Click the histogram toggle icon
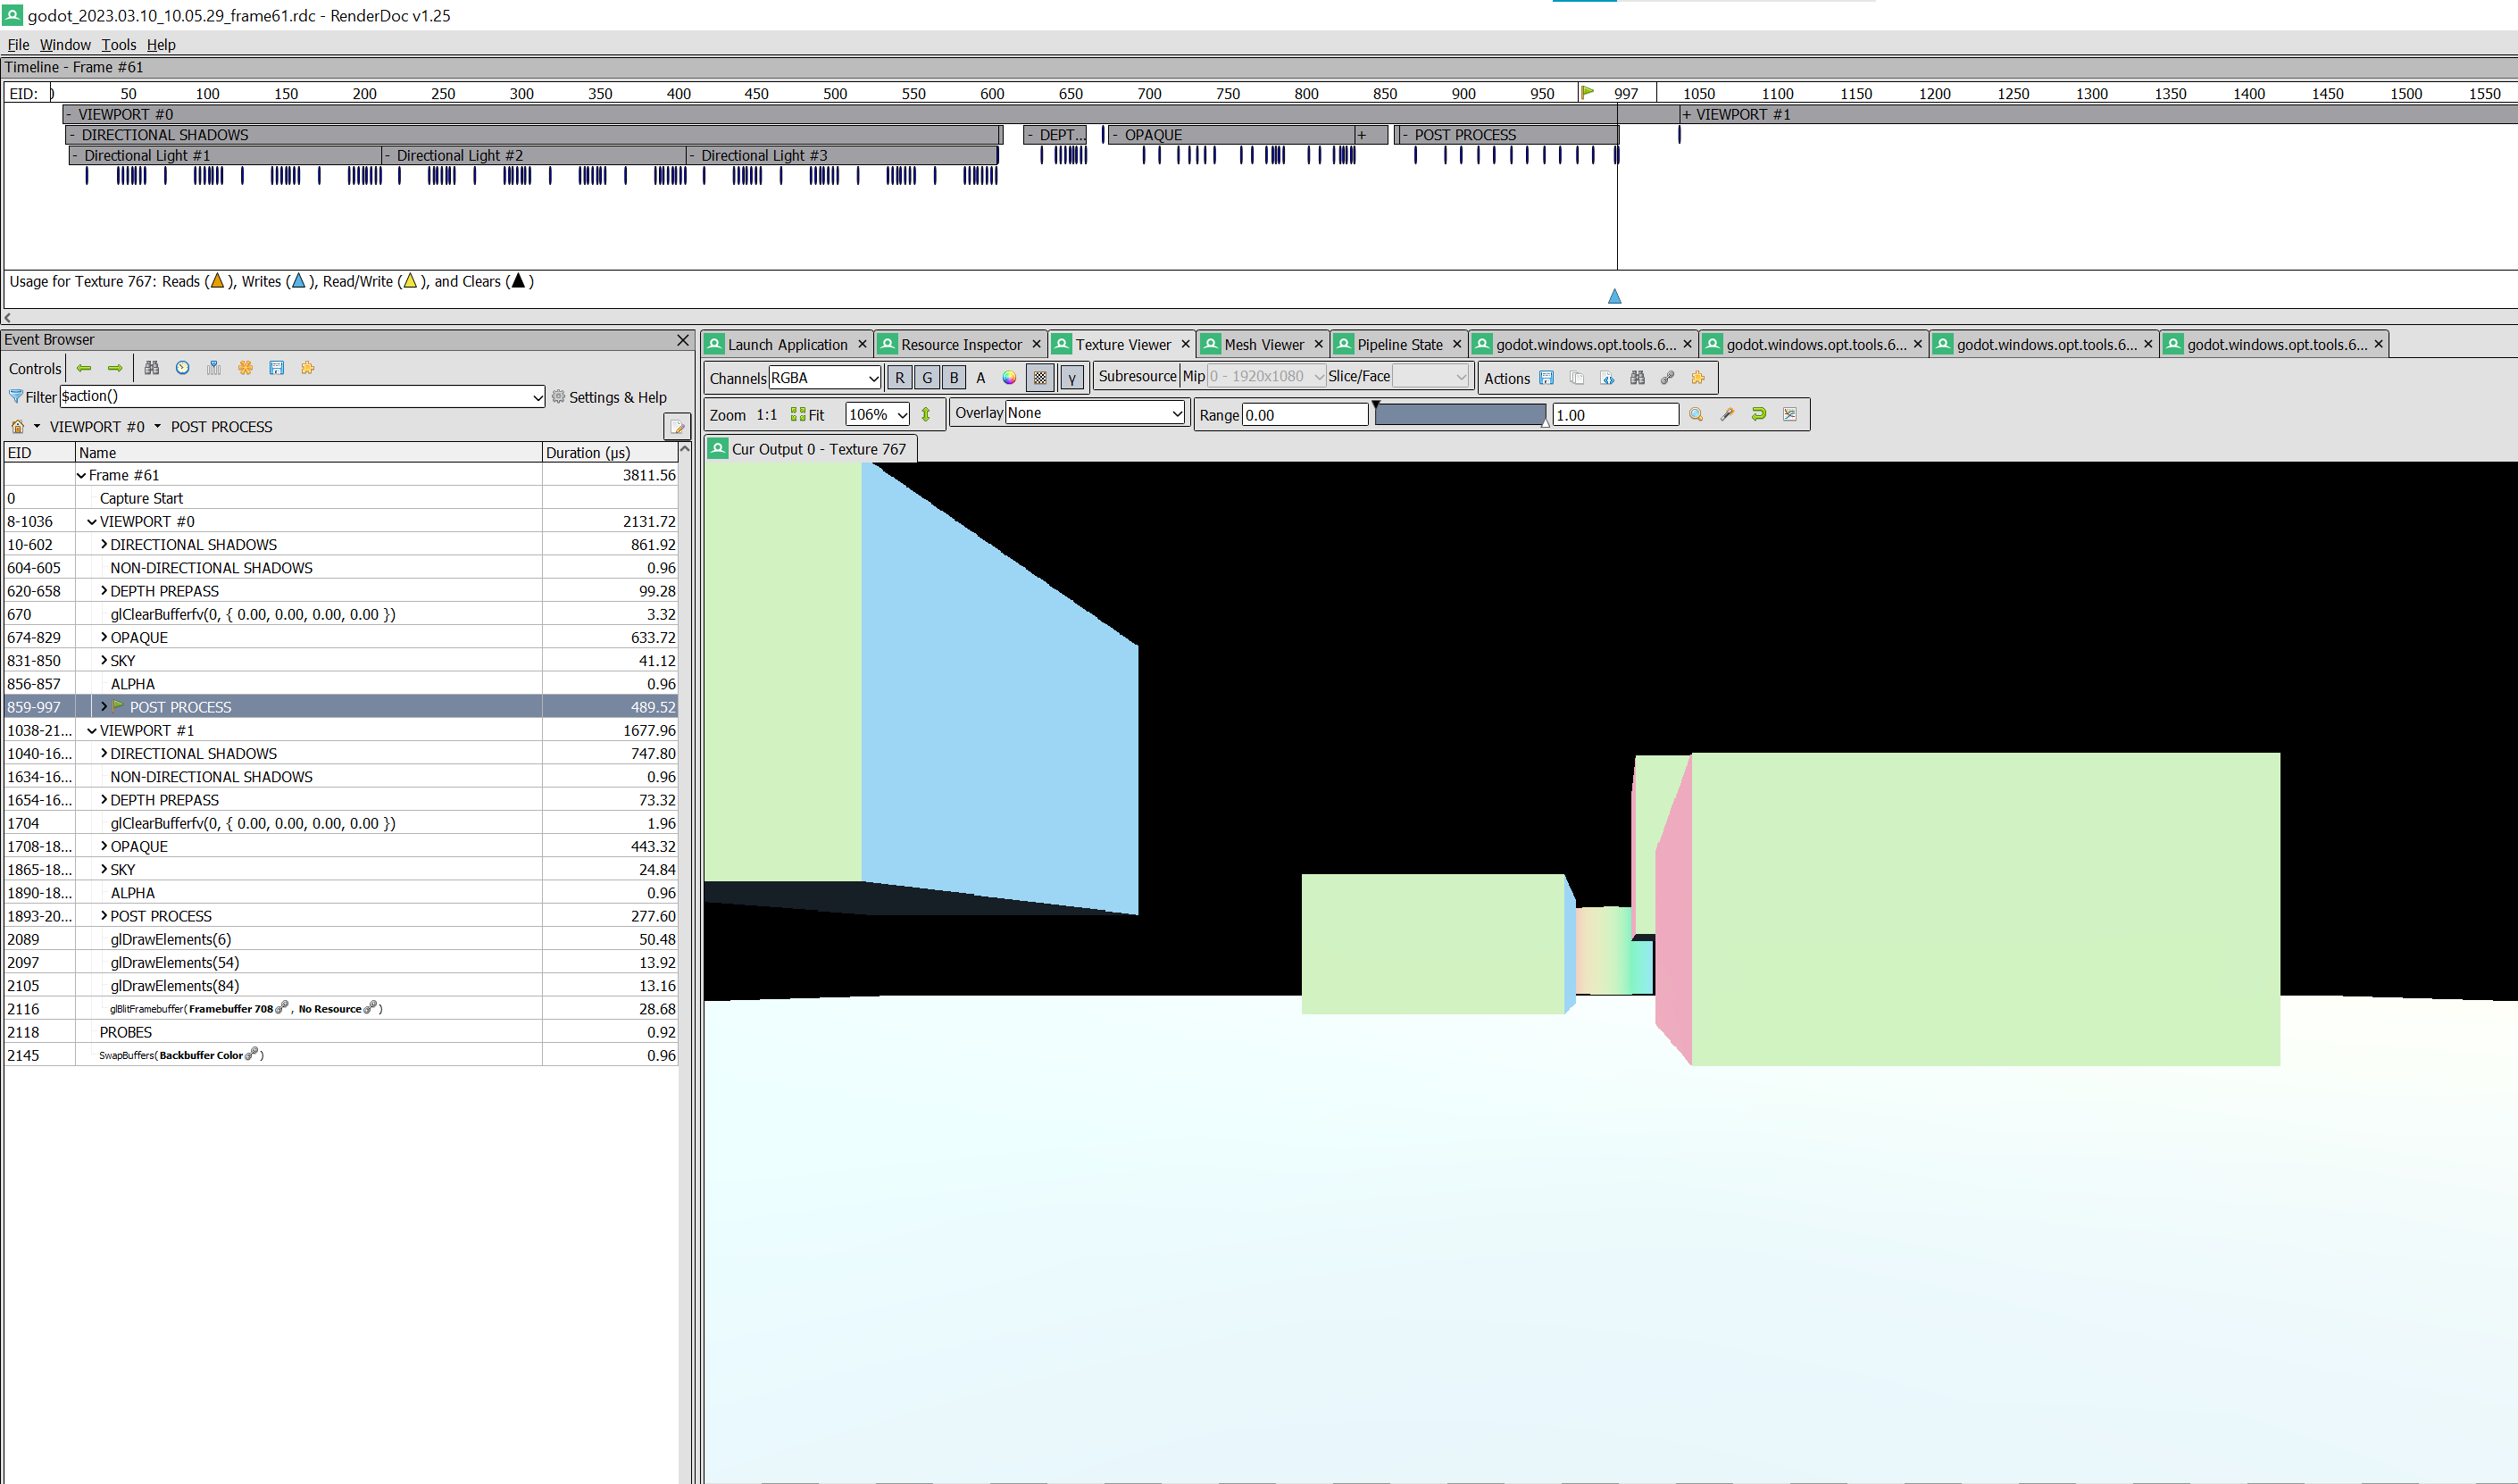2518x1484 pixels. [1790, 414]
